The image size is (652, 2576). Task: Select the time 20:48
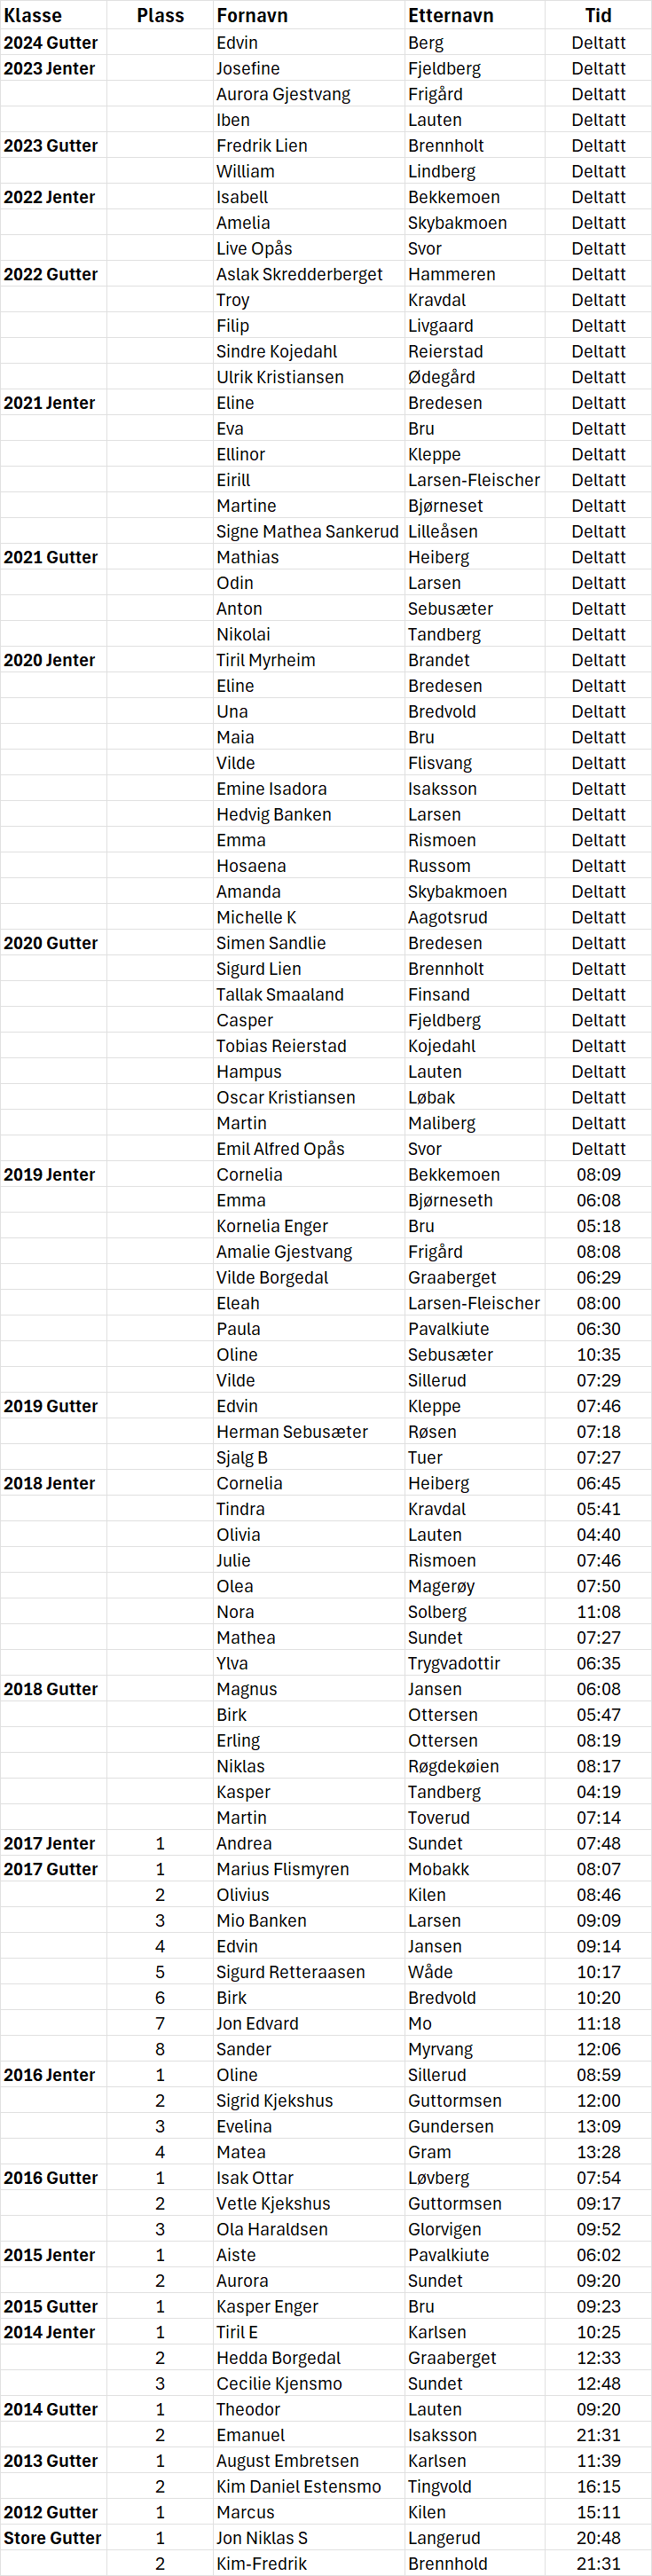point(598,2537)
